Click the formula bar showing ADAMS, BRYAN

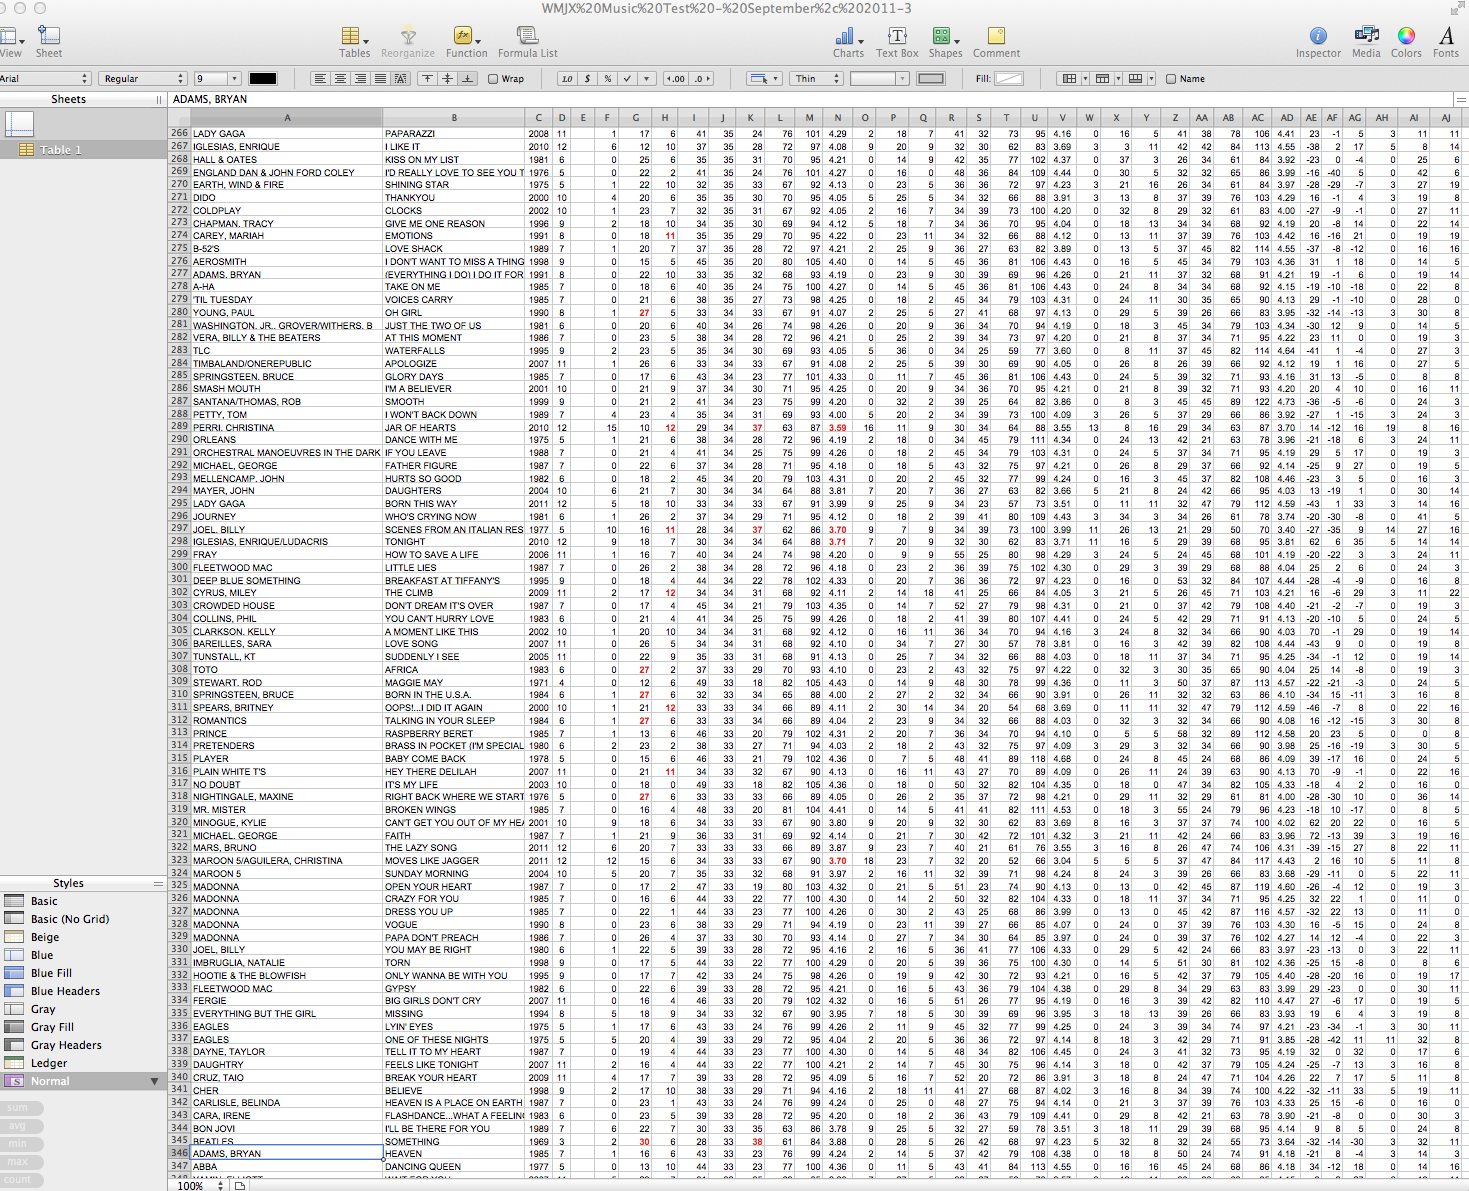(812, 99)
